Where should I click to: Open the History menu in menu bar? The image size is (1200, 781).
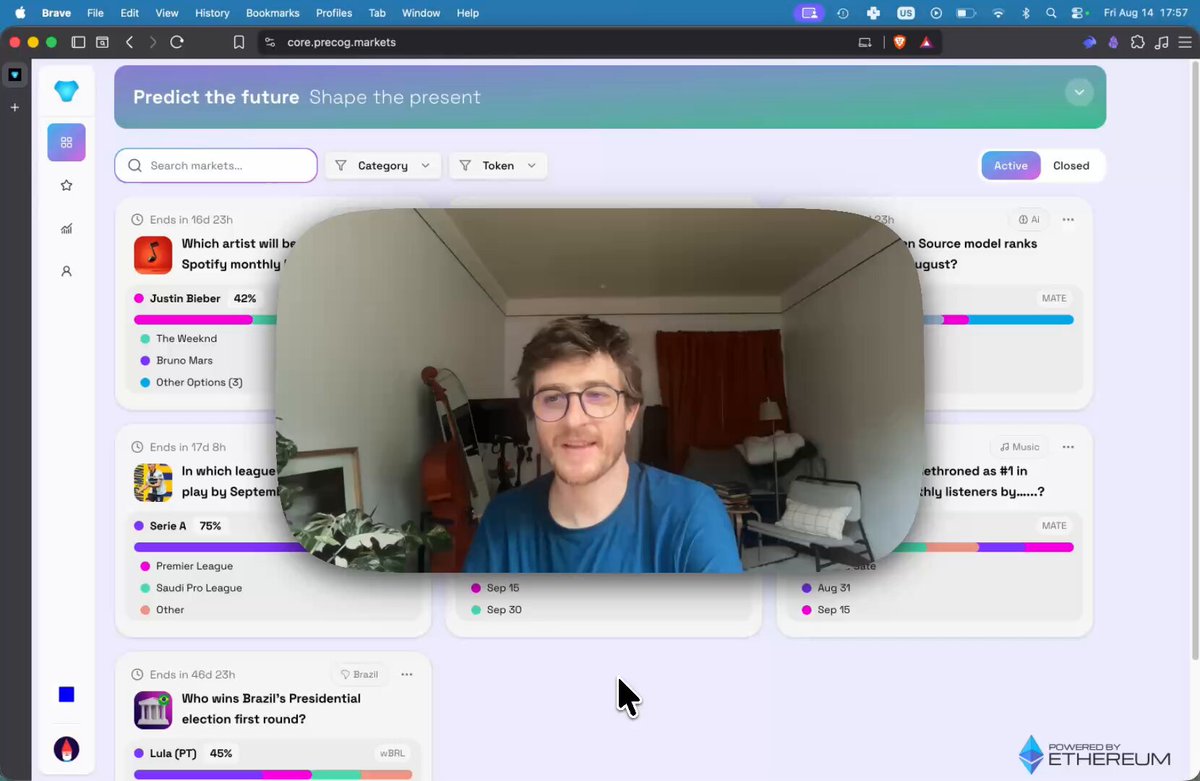pos(212,13)
